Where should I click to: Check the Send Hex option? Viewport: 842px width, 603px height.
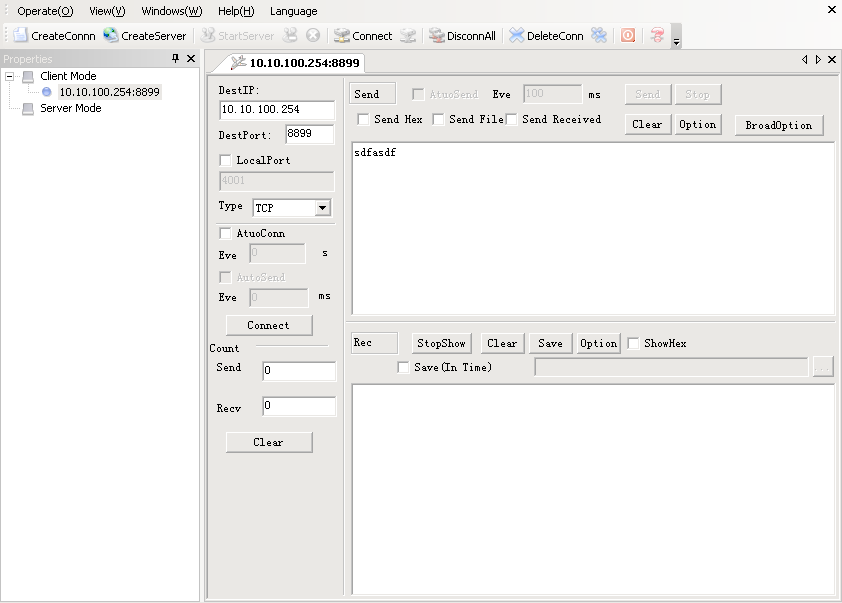[x=363, y=119]
